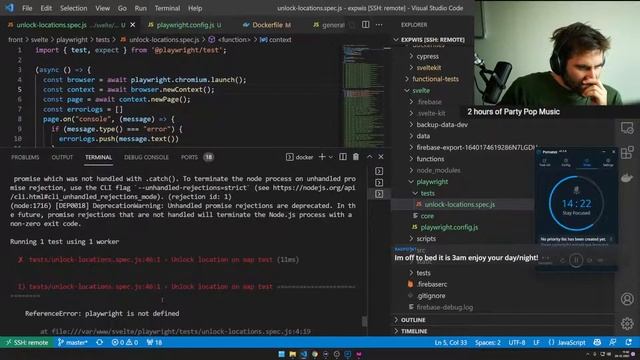Expand the TIMELINE section
Screen dimensions: 640x360
click(414, 331)
